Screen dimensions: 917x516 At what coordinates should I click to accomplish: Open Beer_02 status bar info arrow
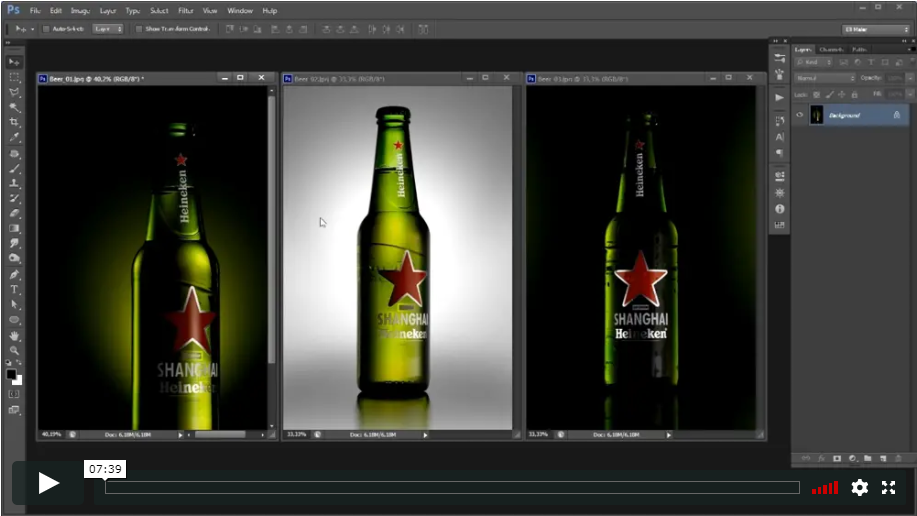point(425,435)
